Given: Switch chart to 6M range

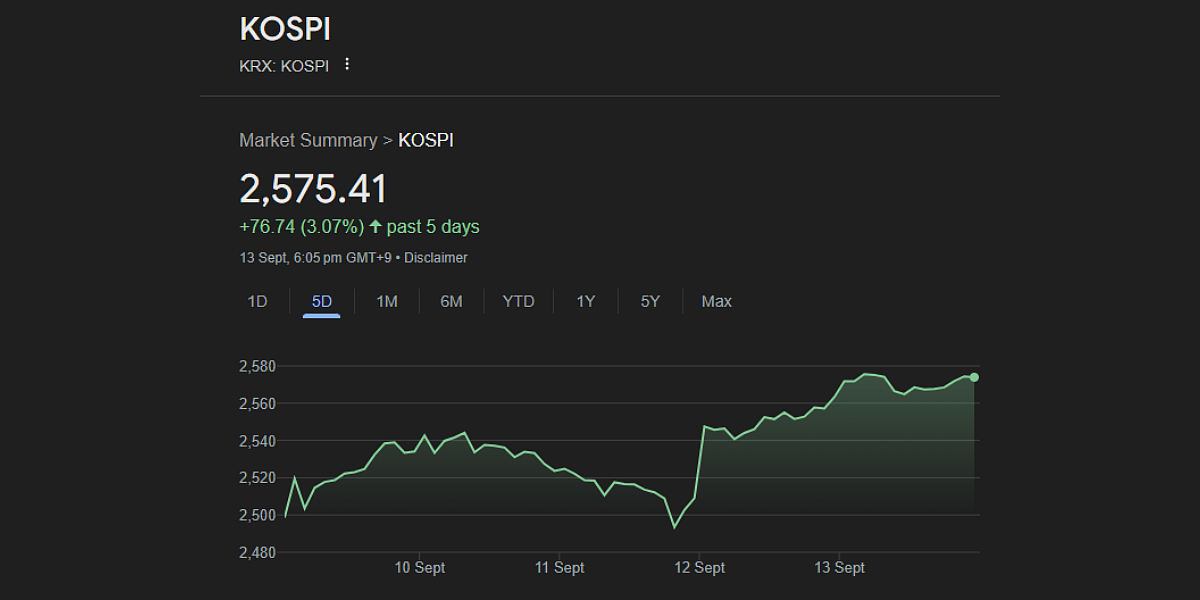Looking at the screenshot, I should (x=452, y=301).
